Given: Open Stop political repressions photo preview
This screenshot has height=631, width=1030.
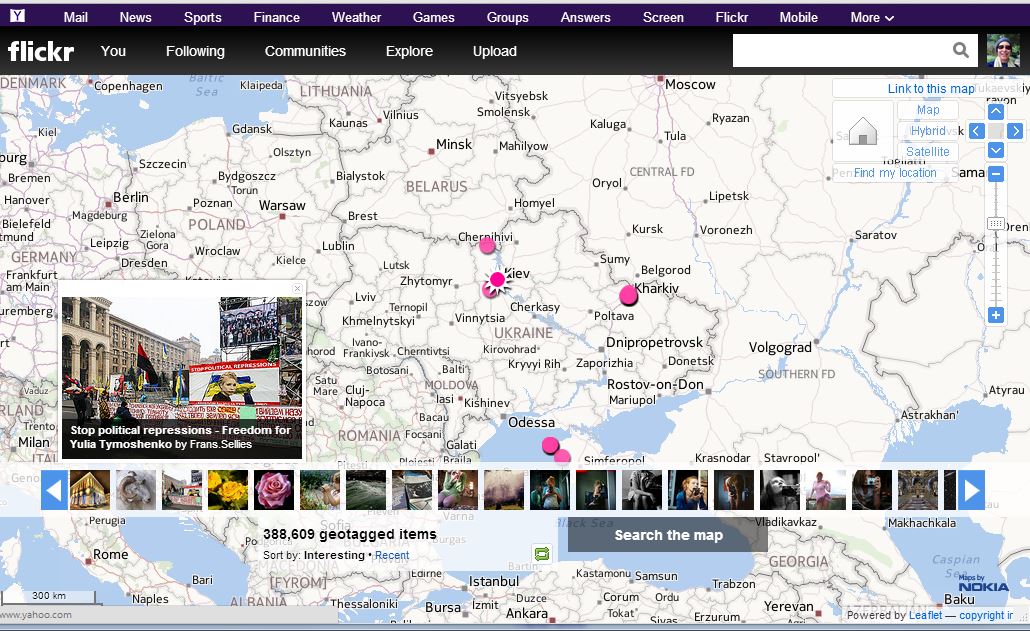Looking at the screenshot, I should tap(182, 378).
